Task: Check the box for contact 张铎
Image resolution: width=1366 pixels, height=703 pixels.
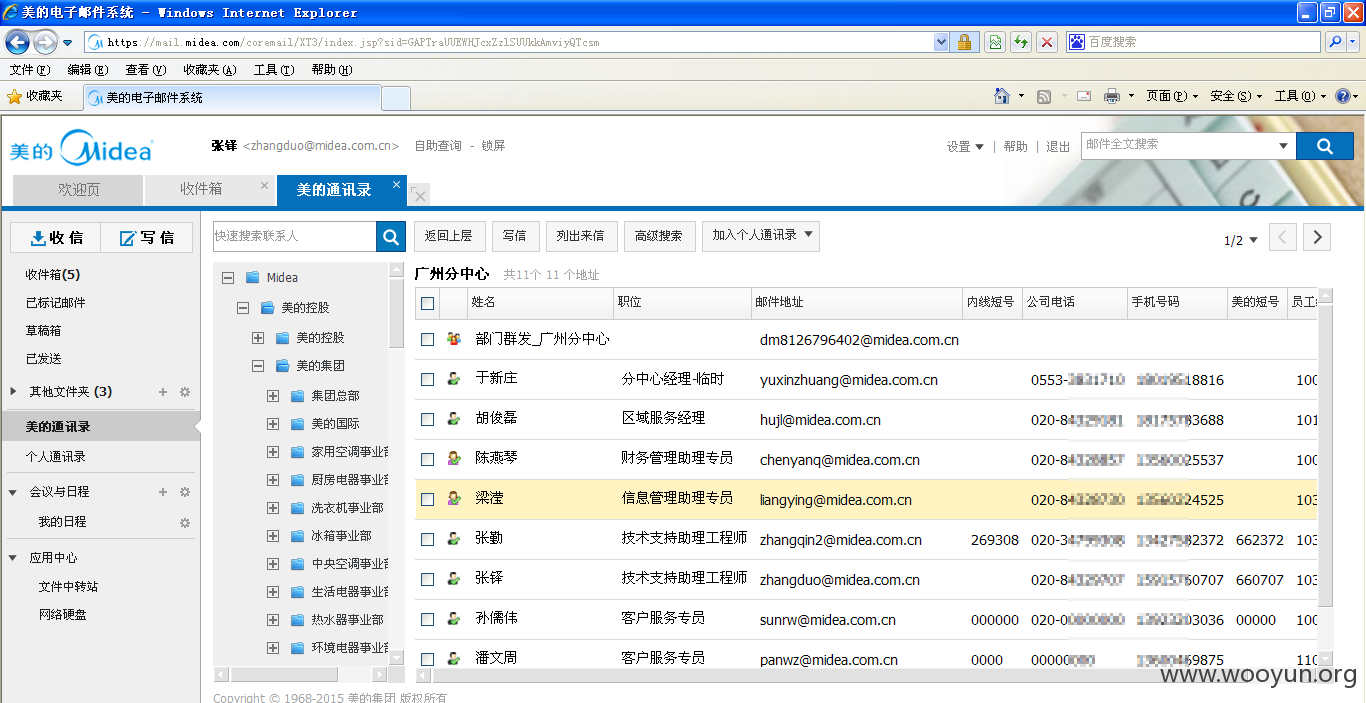Action: tap(428, 580)
